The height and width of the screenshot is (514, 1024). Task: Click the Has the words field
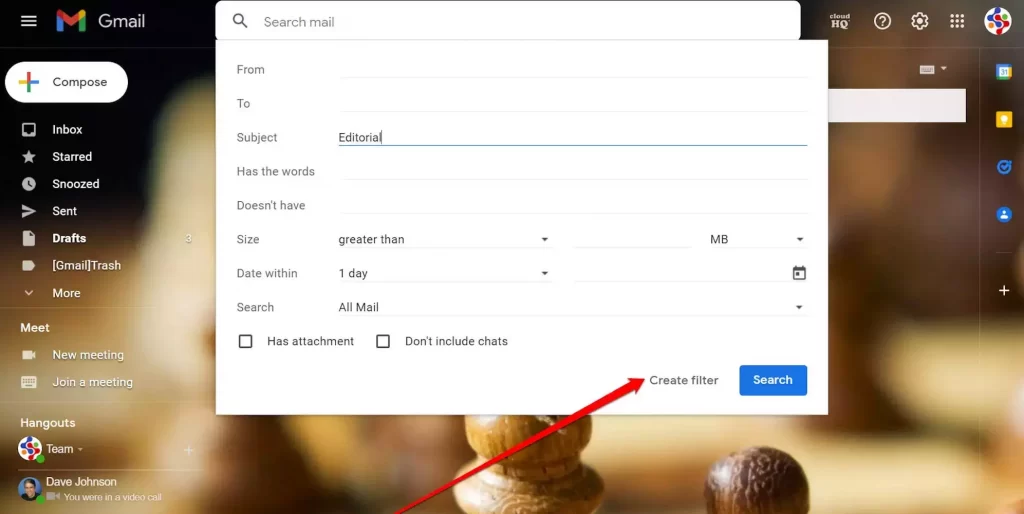click(x=573, y=171)
